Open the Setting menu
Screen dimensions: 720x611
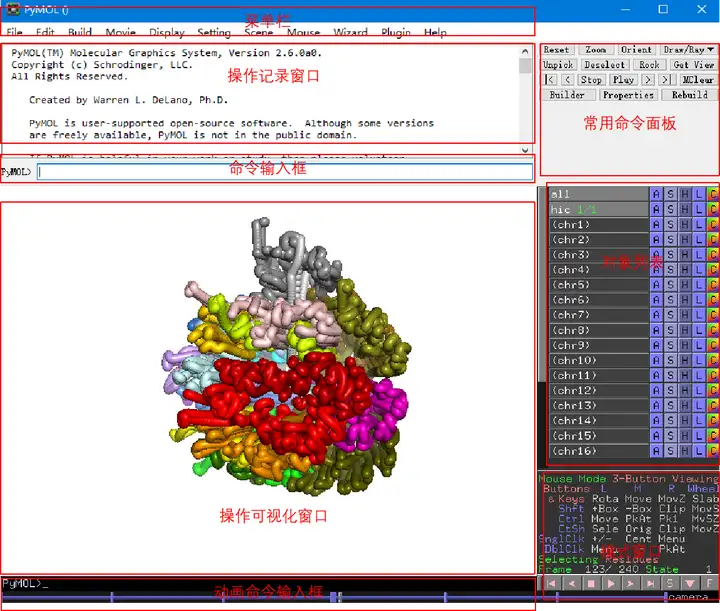click(x=214, y=32)
